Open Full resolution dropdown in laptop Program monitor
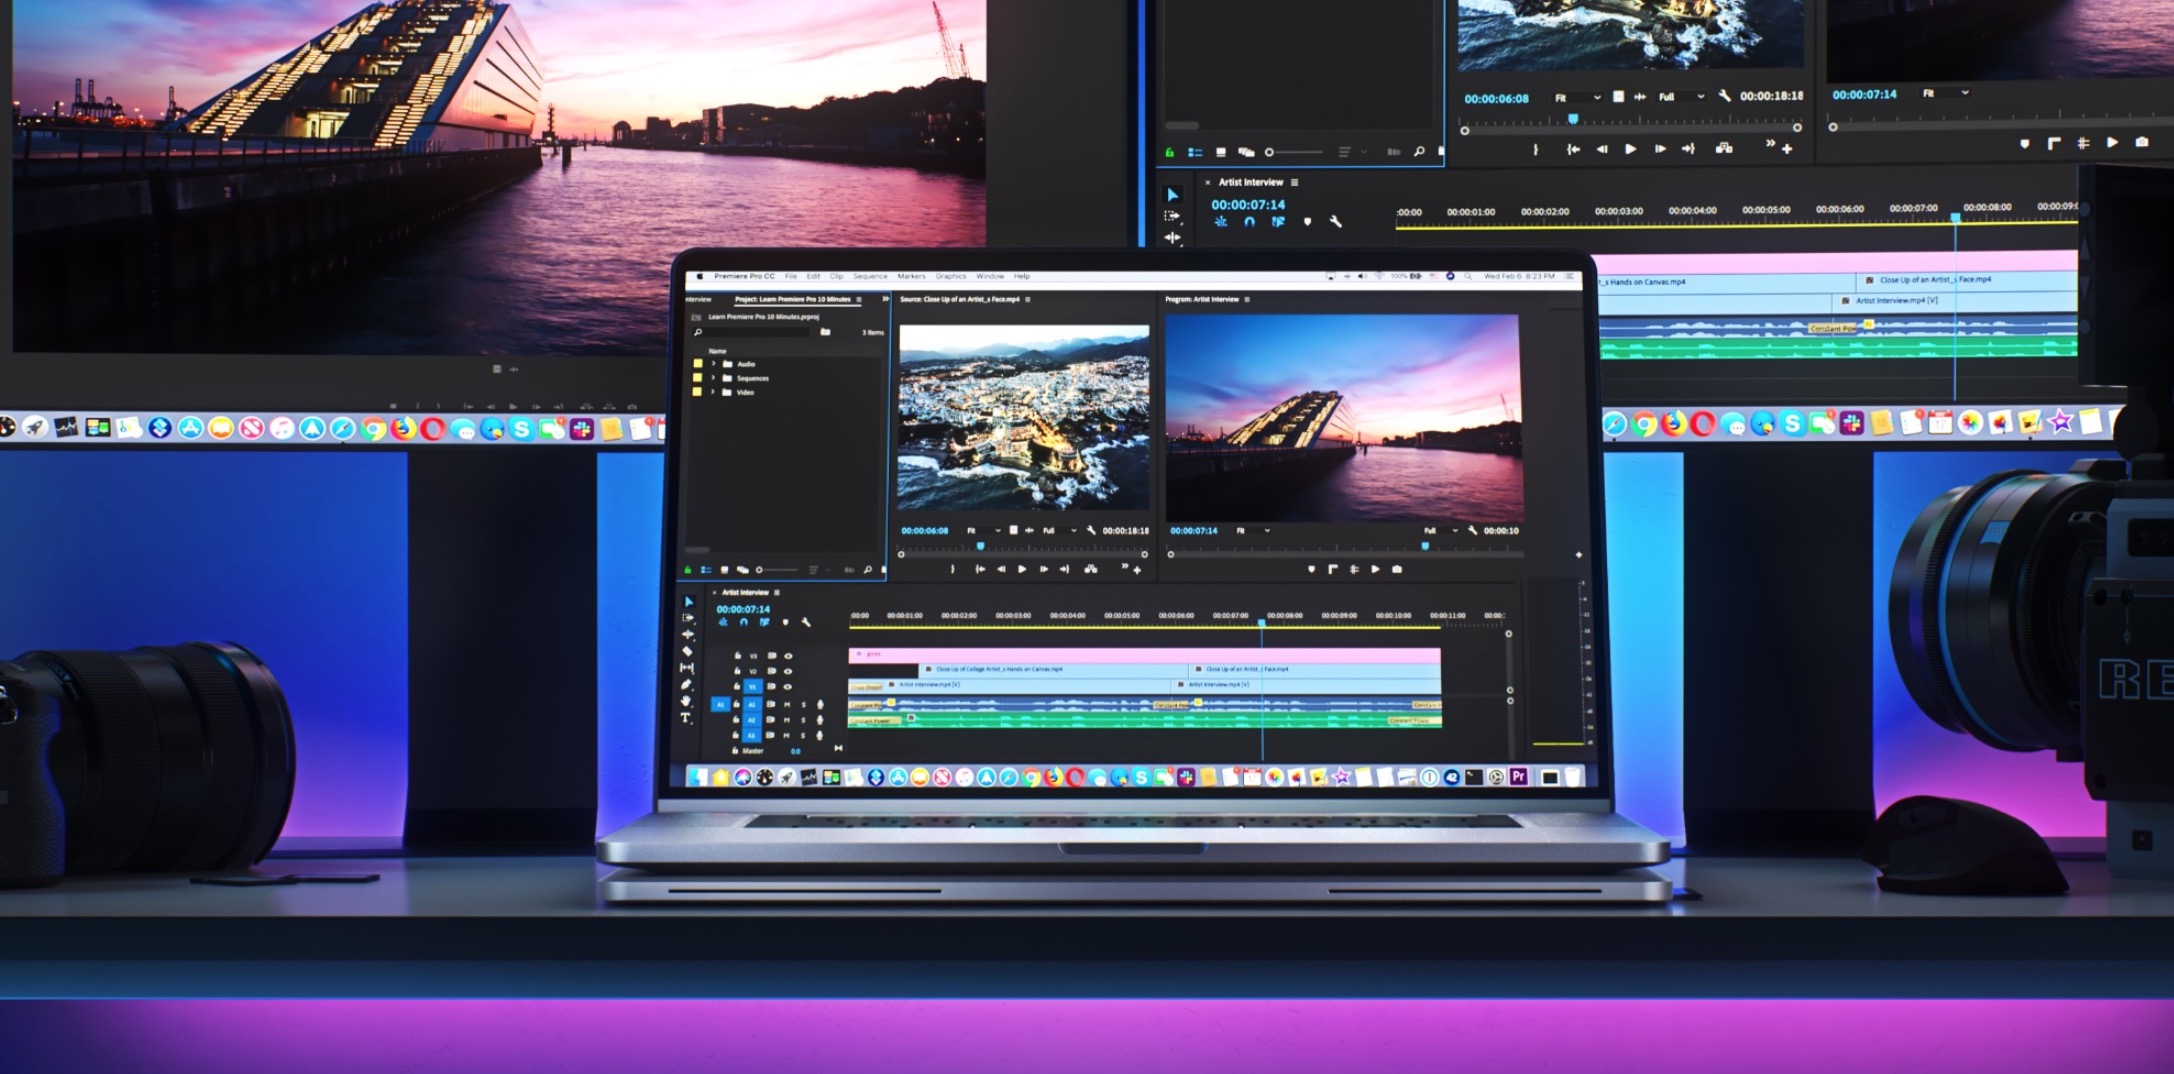This screenshot has height=1074, width=2174. tap(1441, 530)
